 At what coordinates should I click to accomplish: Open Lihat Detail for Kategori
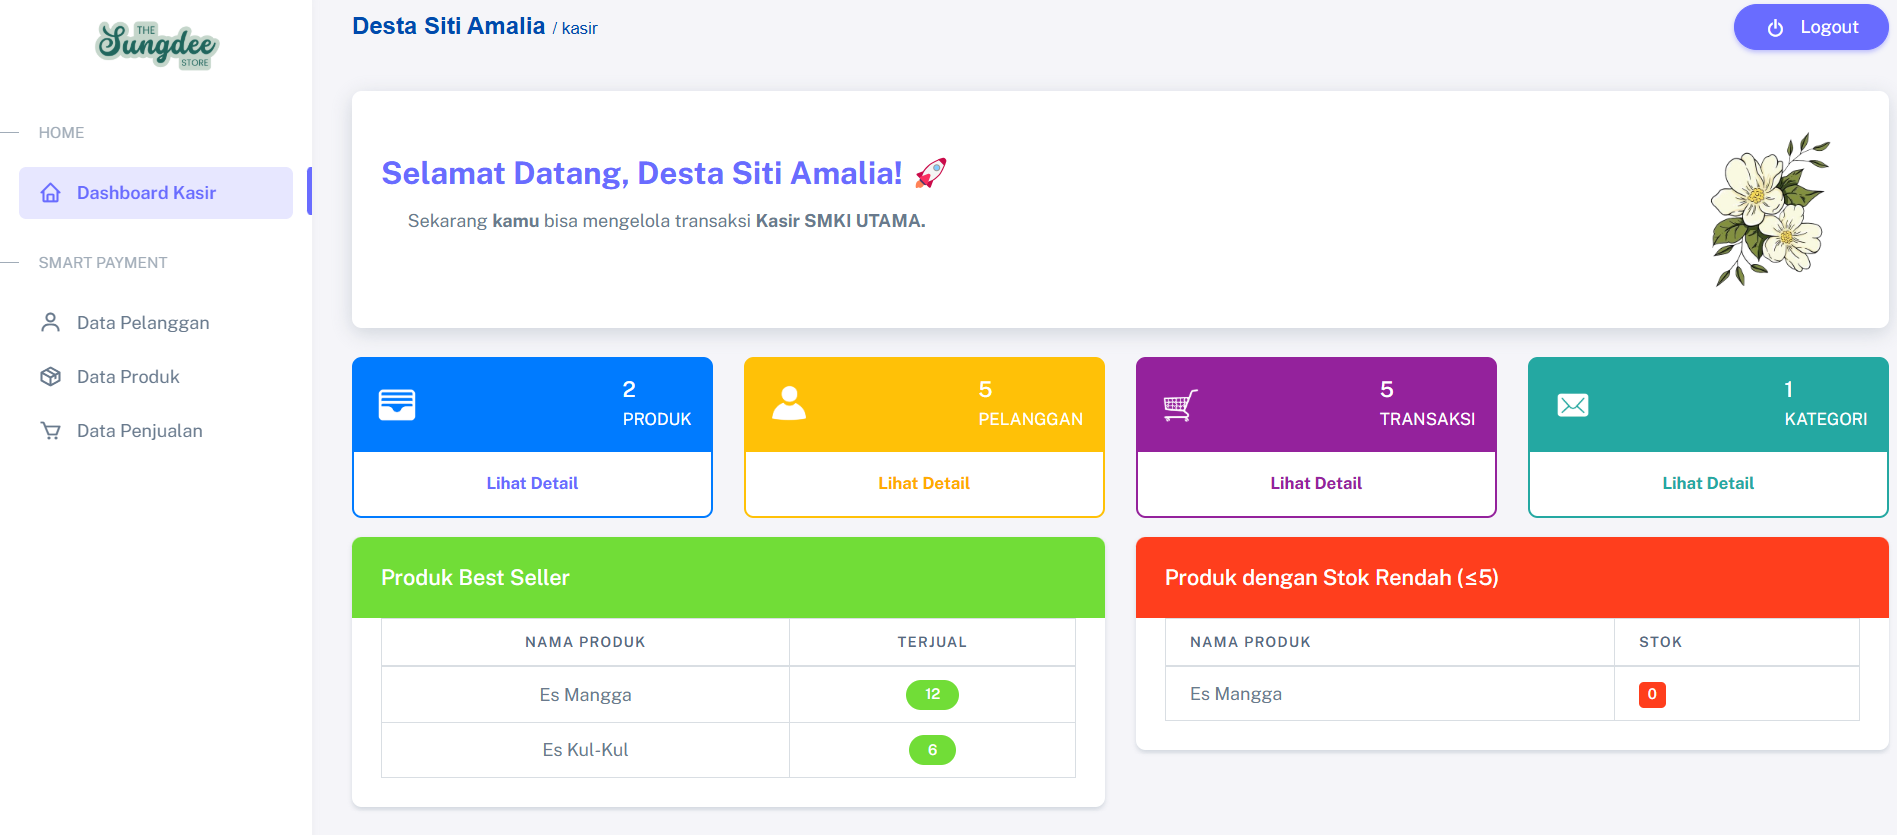[1708, 483]
